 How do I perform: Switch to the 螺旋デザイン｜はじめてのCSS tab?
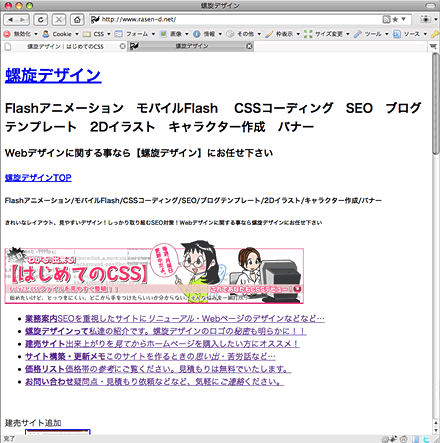point(65,46)
